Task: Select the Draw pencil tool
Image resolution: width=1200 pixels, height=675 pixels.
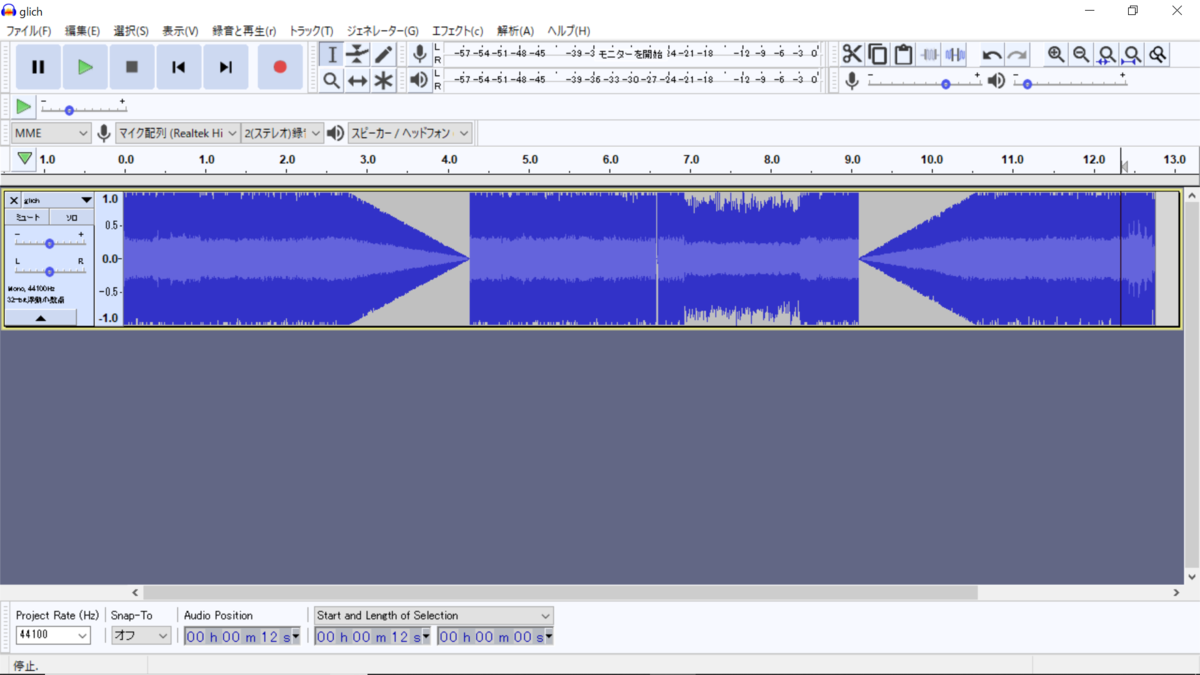Action: click(x=383, y=55)
